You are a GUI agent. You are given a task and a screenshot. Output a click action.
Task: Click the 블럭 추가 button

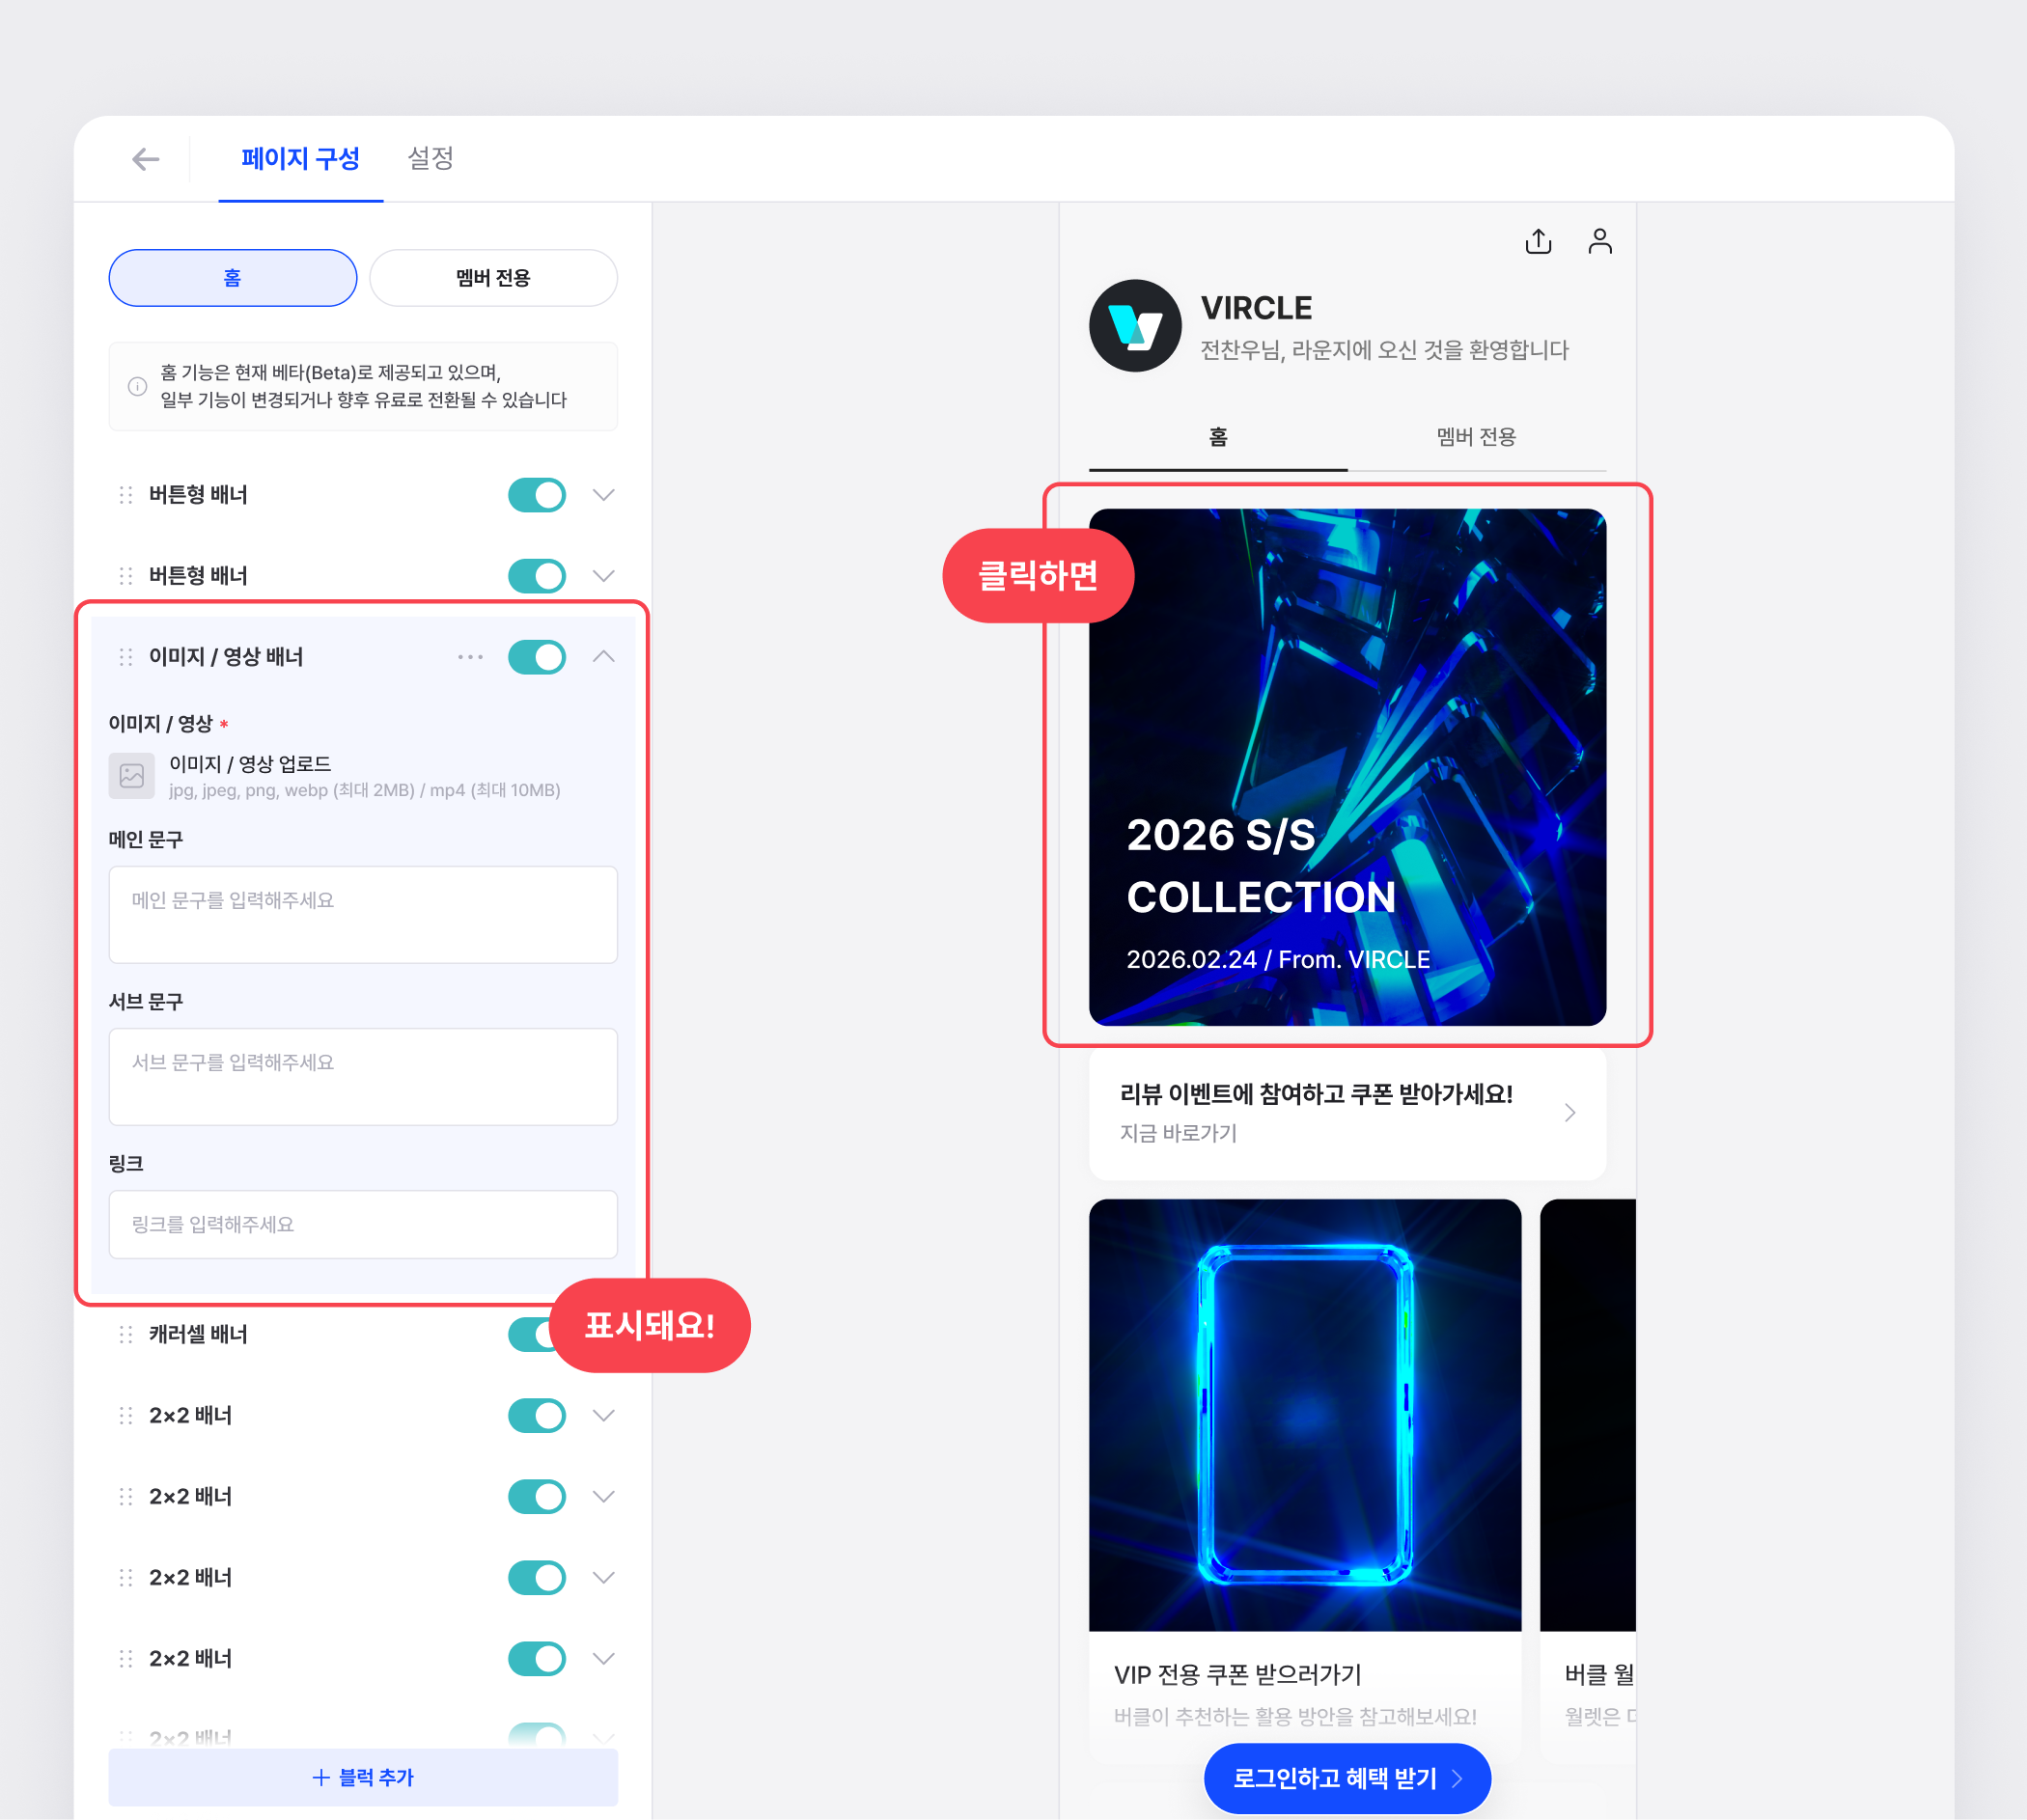point(363,1777)
